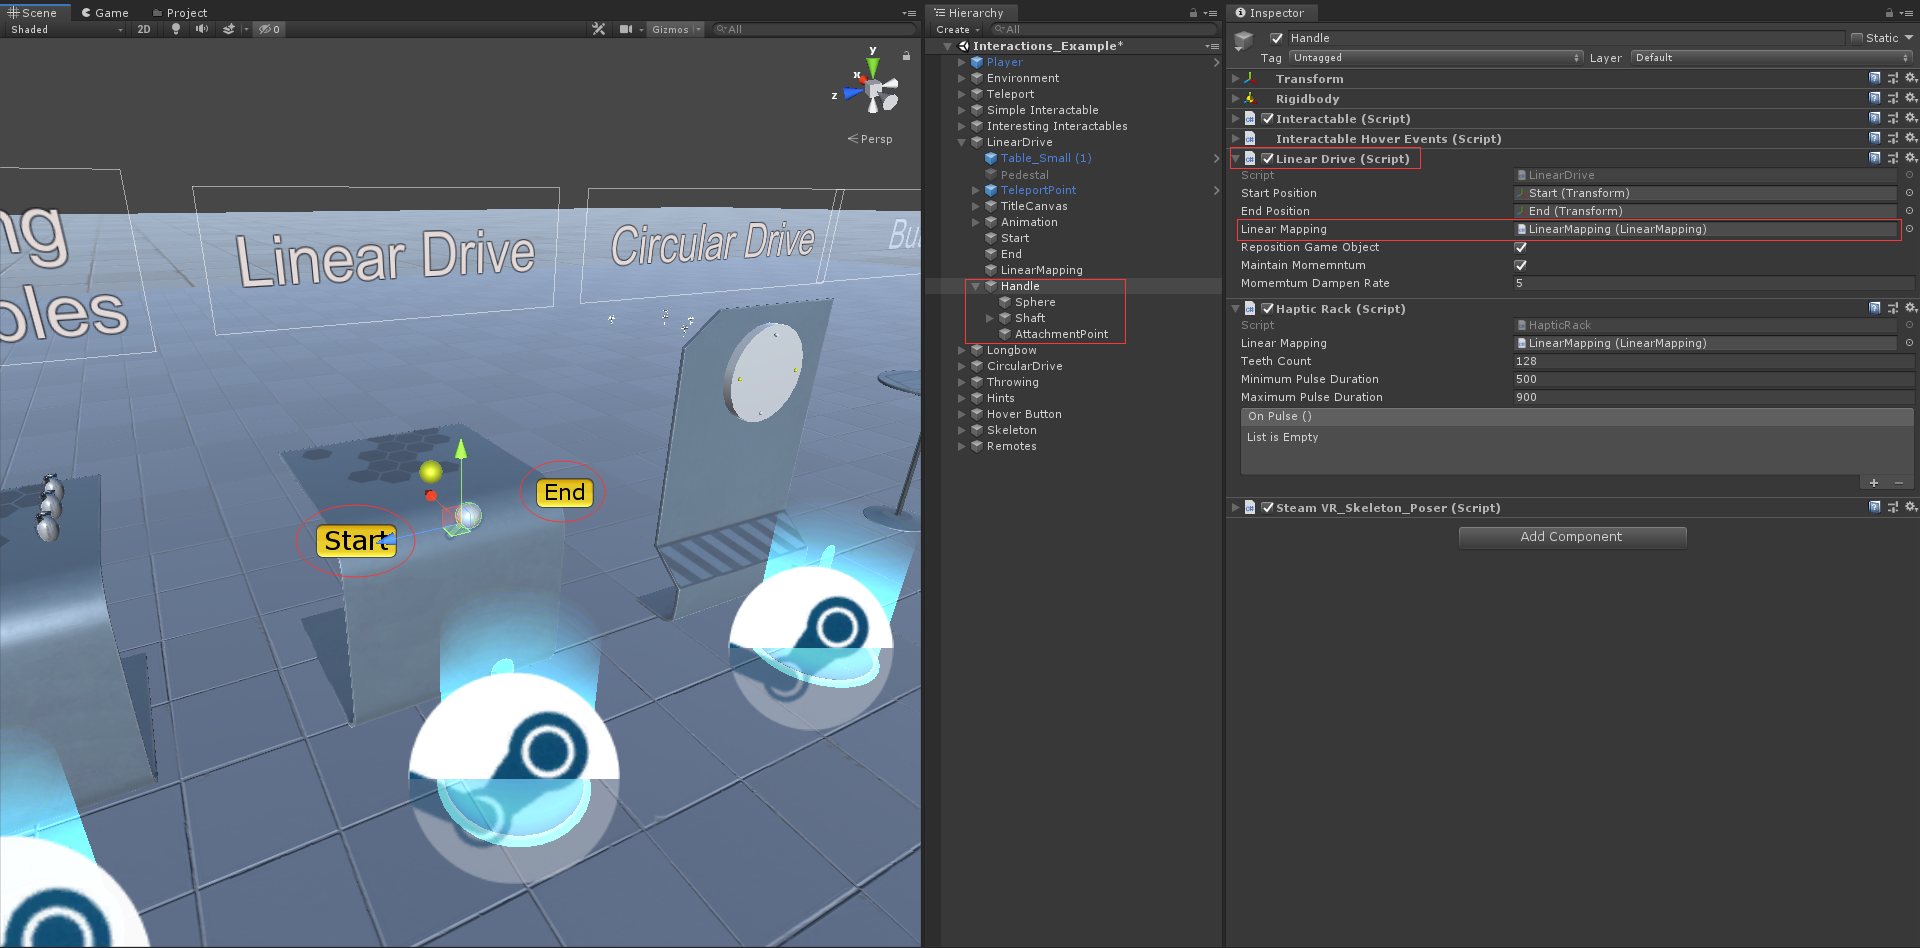Switch to the Game tab
Viewport: 1920px width, 948px height.
click(x=105, y=13)
